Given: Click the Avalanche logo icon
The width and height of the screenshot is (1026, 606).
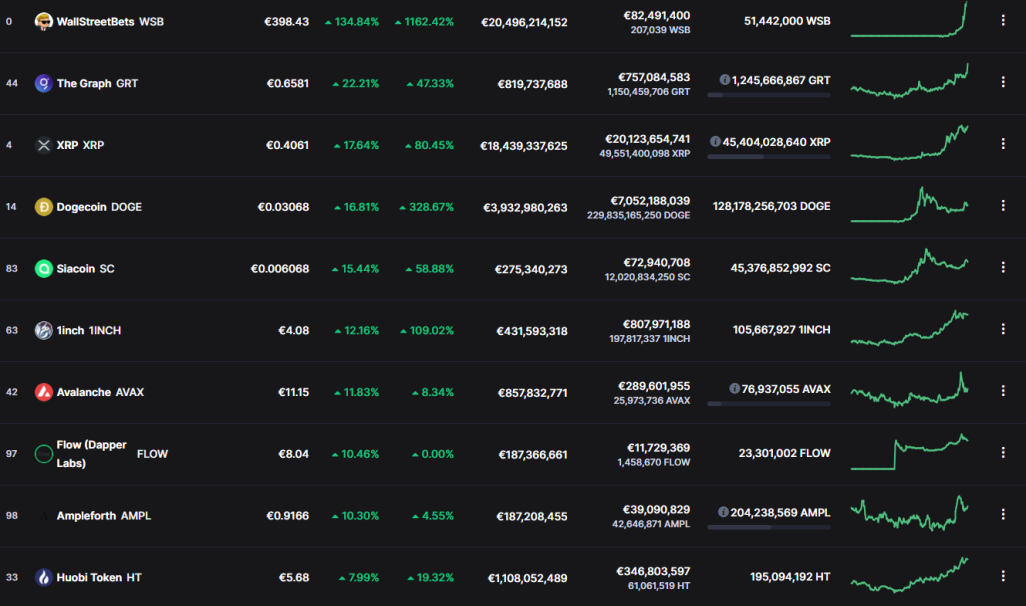Looking at the screenshot, I should pyautogui.click(x=43, y=392).
